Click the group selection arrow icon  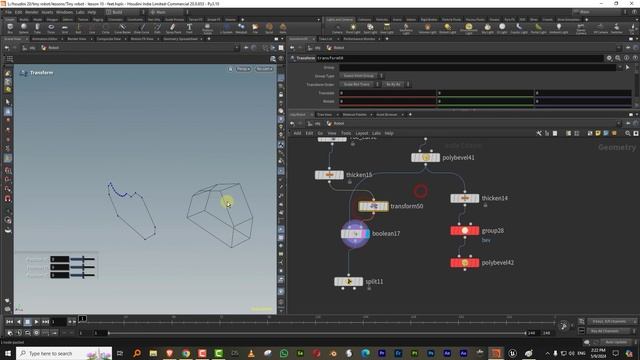coord(627,67)
